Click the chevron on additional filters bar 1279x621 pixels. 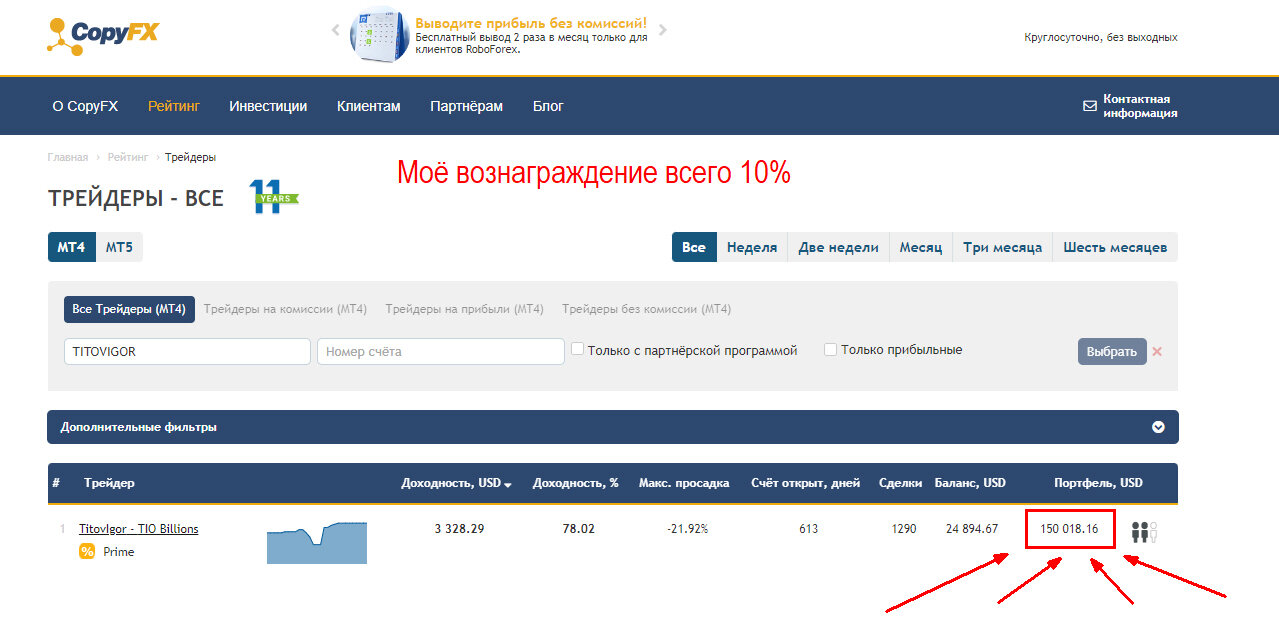coord(1158,427)
